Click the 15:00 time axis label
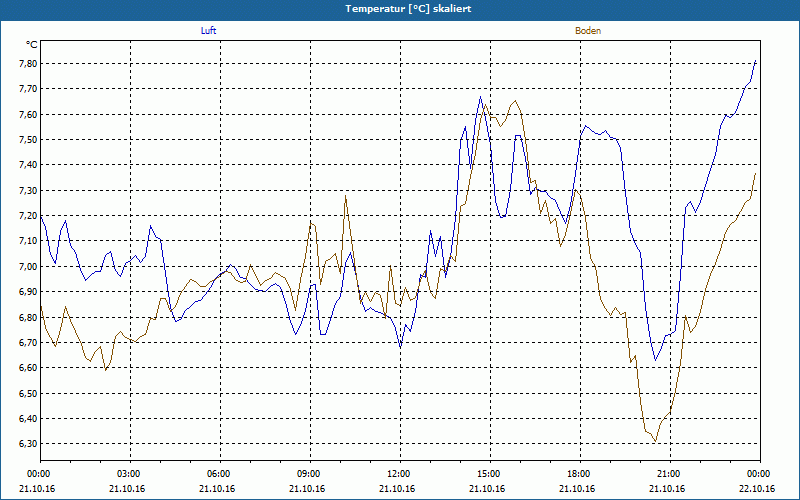Screen dimensions: 800x500 488,474
